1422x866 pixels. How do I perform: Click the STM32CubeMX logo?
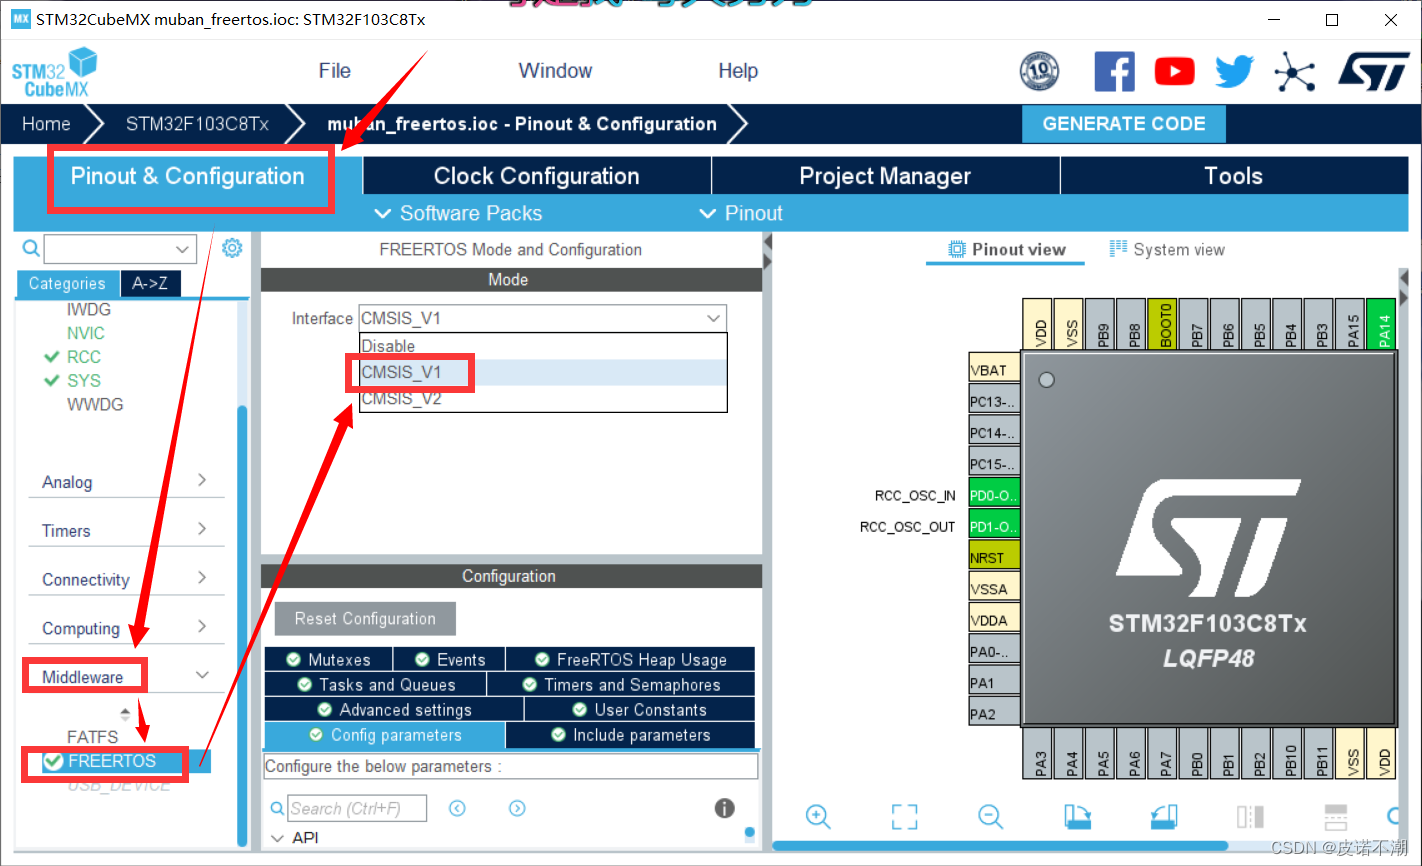[55, 72]
